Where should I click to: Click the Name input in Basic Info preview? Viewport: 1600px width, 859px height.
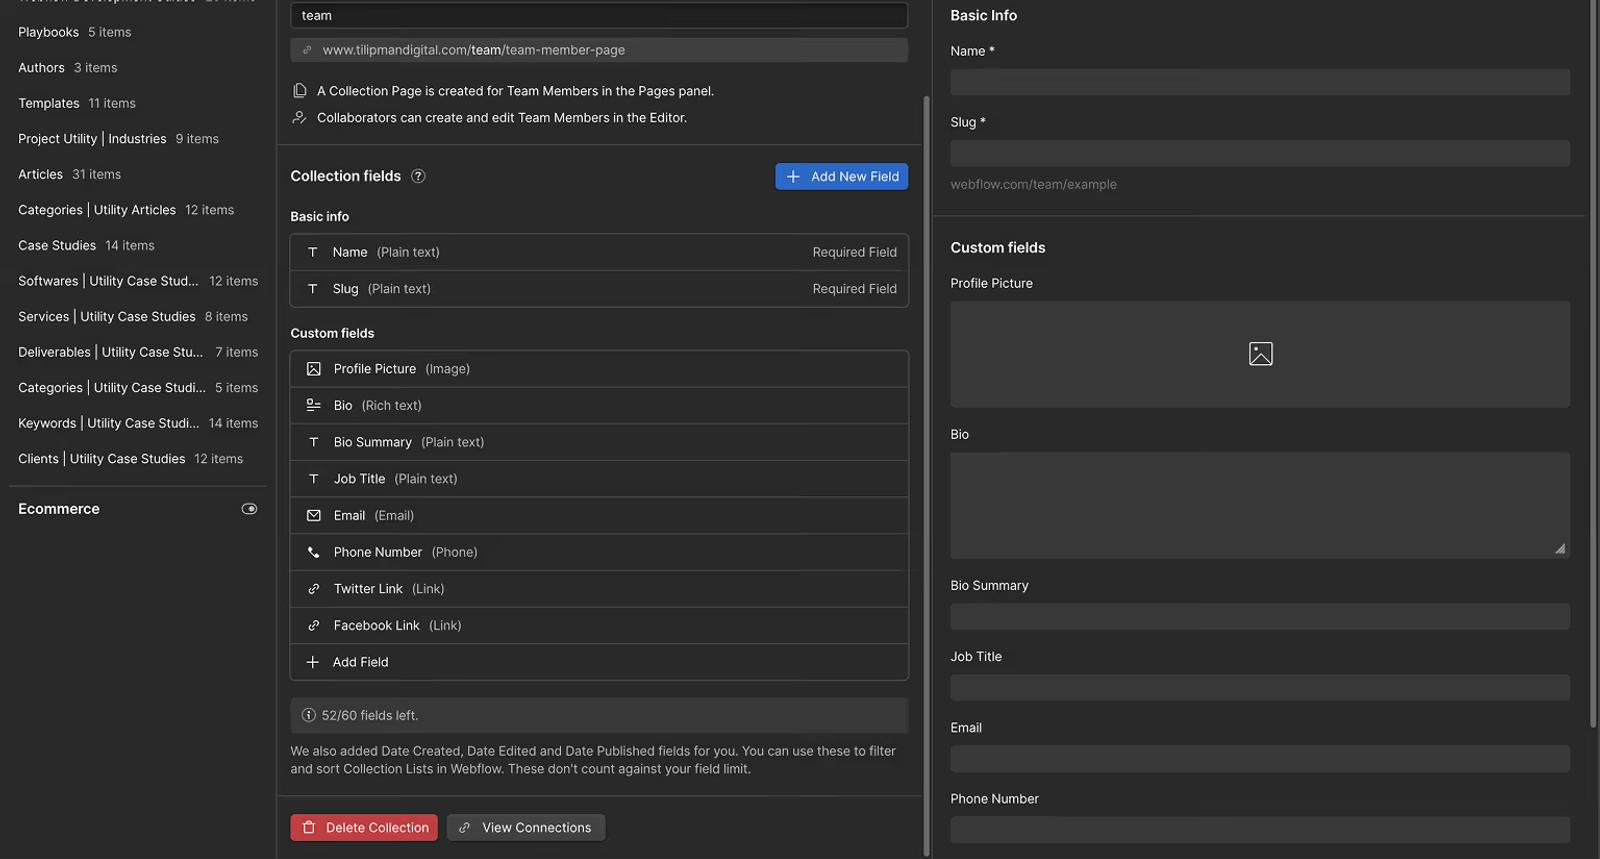click(x=1260, y=82)
